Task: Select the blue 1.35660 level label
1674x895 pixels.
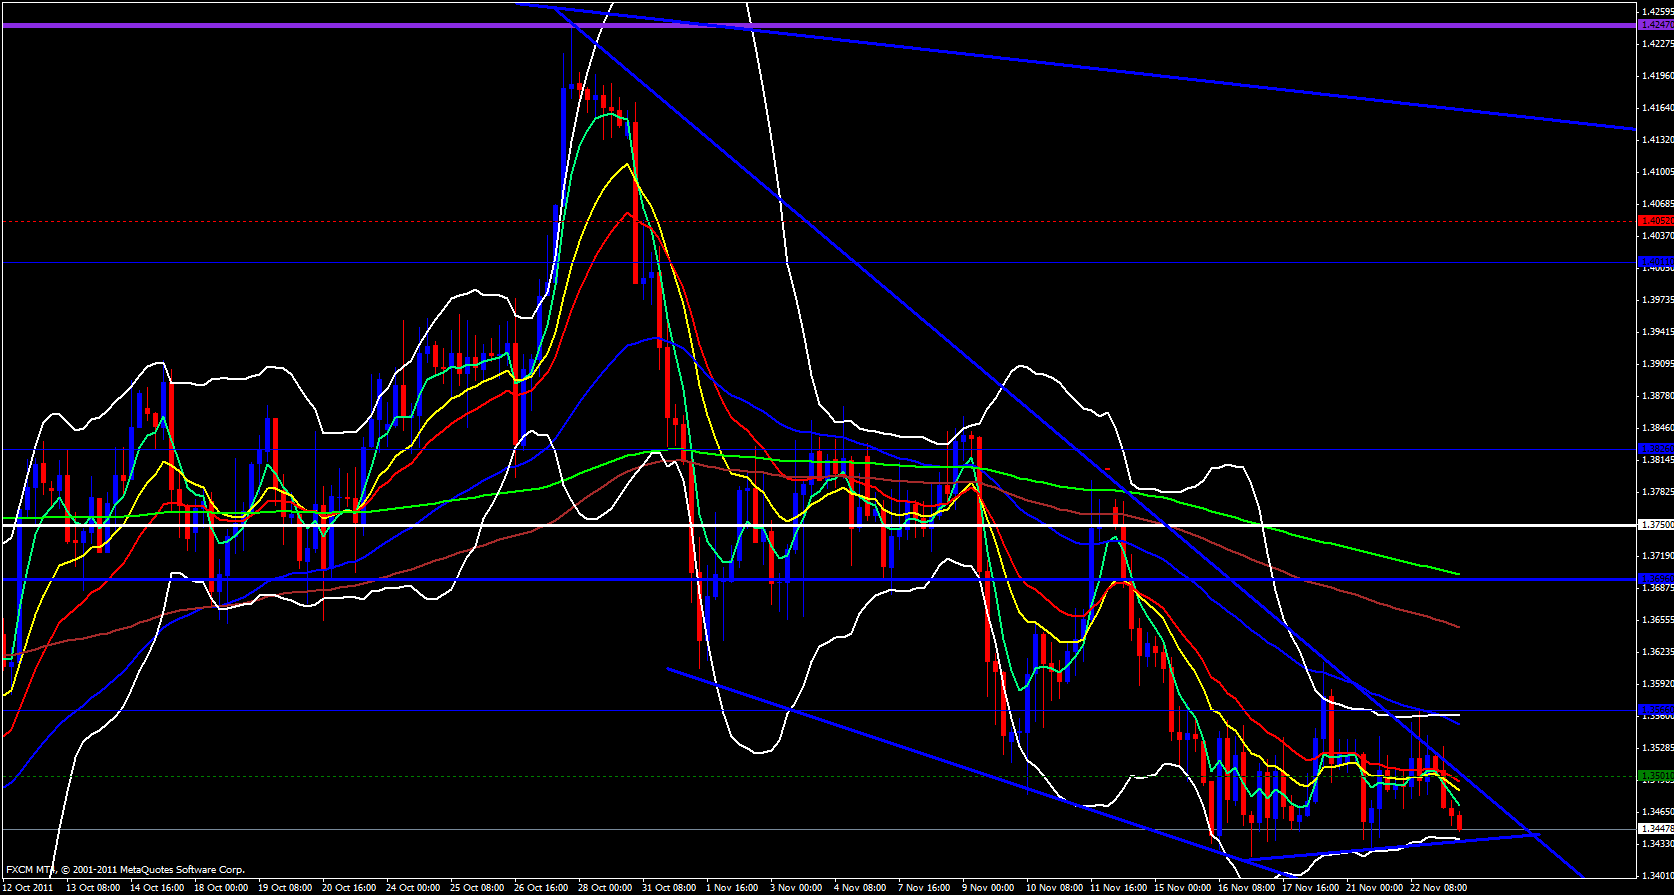Action: click(x=1656, y=710)
